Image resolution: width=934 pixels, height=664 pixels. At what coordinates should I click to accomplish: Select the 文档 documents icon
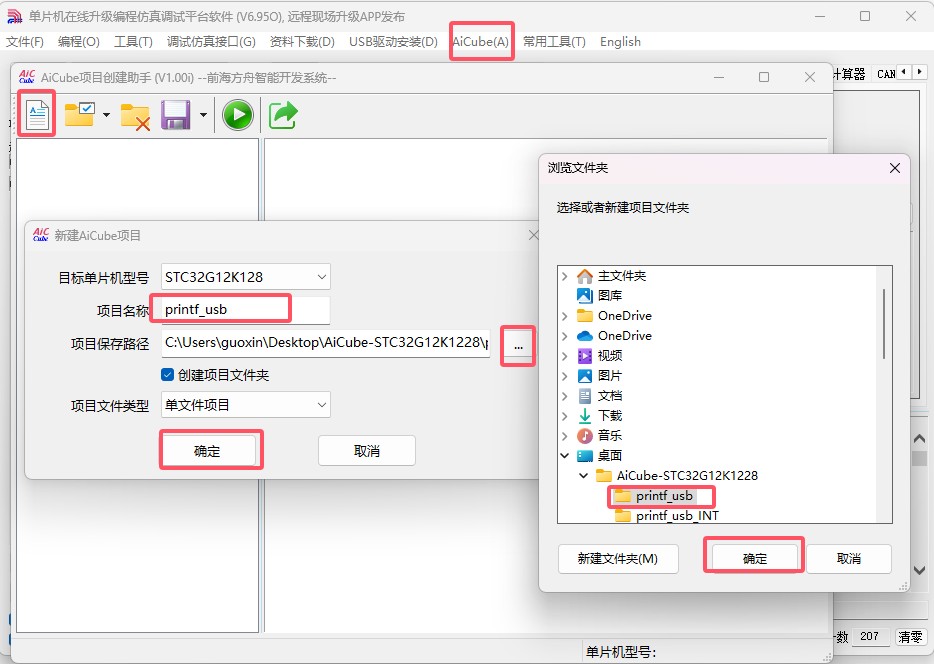585,396
